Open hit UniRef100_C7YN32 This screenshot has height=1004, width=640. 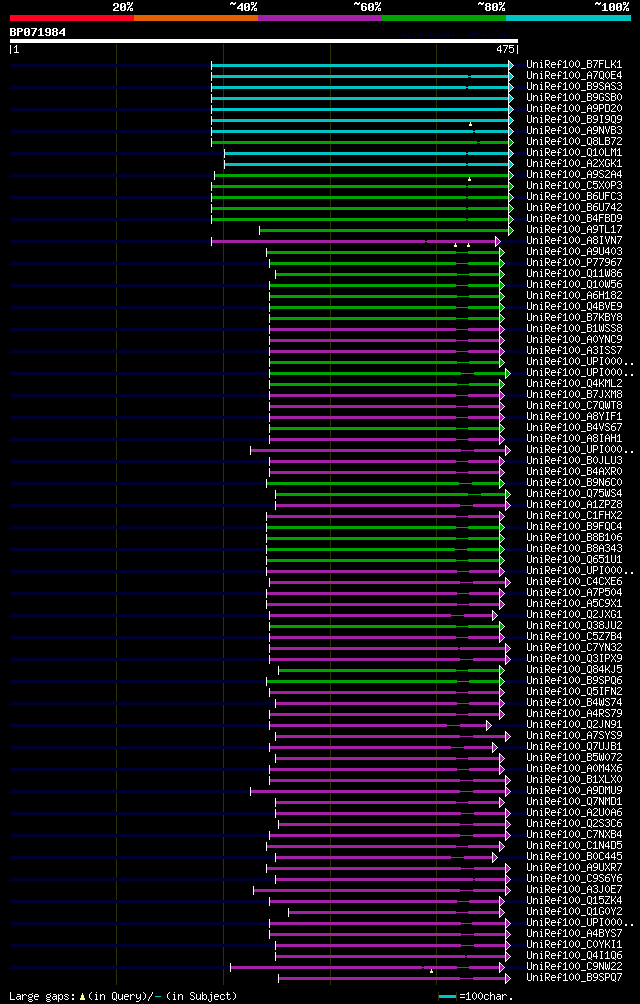coord(573,648)
